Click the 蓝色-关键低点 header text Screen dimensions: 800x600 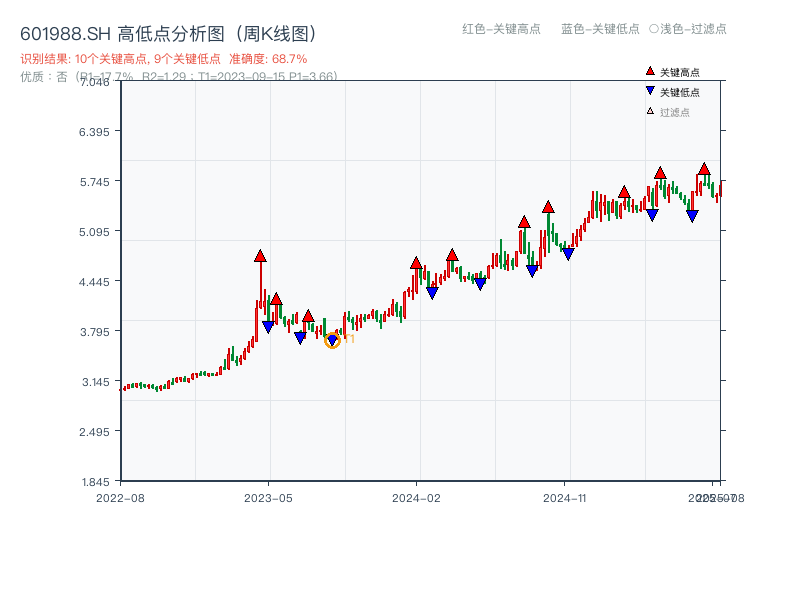(x=600, y=29)
